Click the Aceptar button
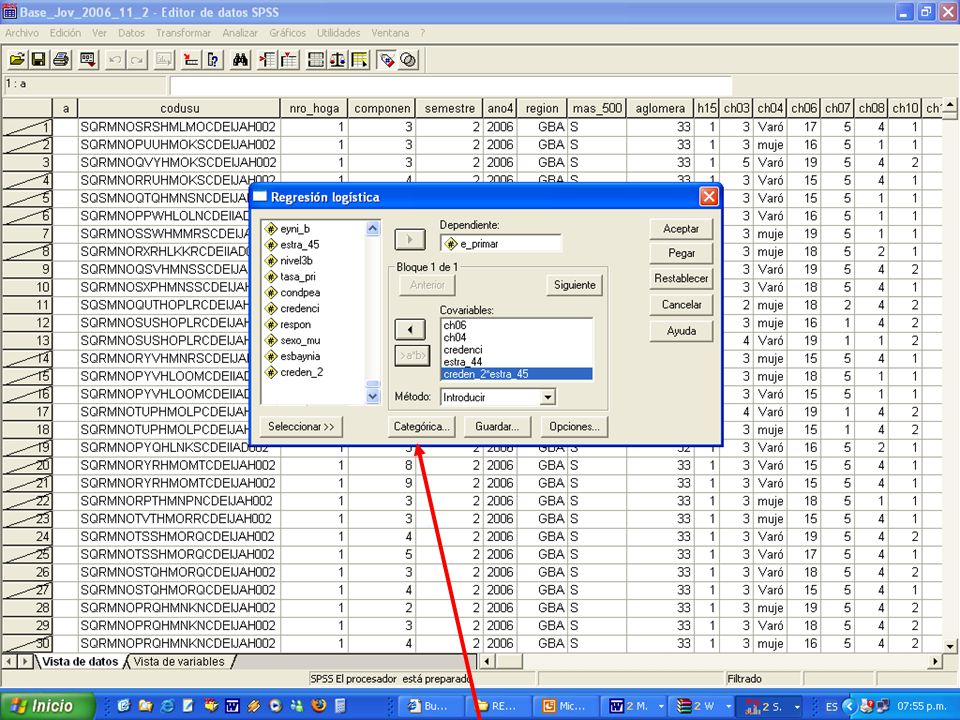The width and height of the screenshot is (960, 720). [681, 228]
